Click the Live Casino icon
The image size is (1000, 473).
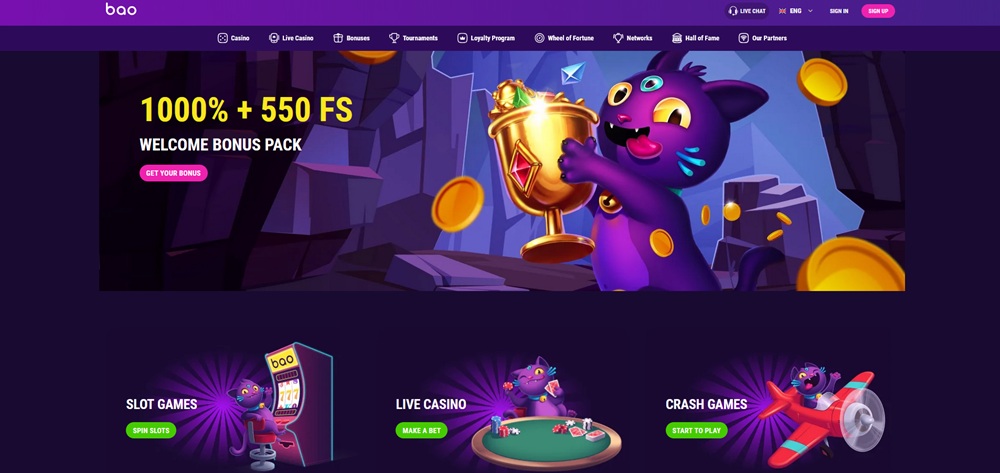(x=274, y=38)
